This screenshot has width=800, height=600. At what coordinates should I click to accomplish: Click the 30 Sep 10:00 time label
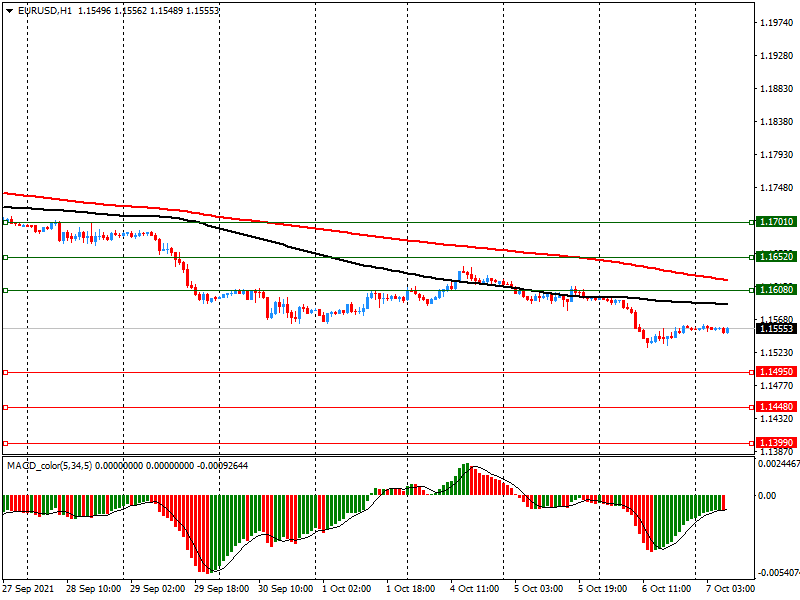(x=285, y=589)
